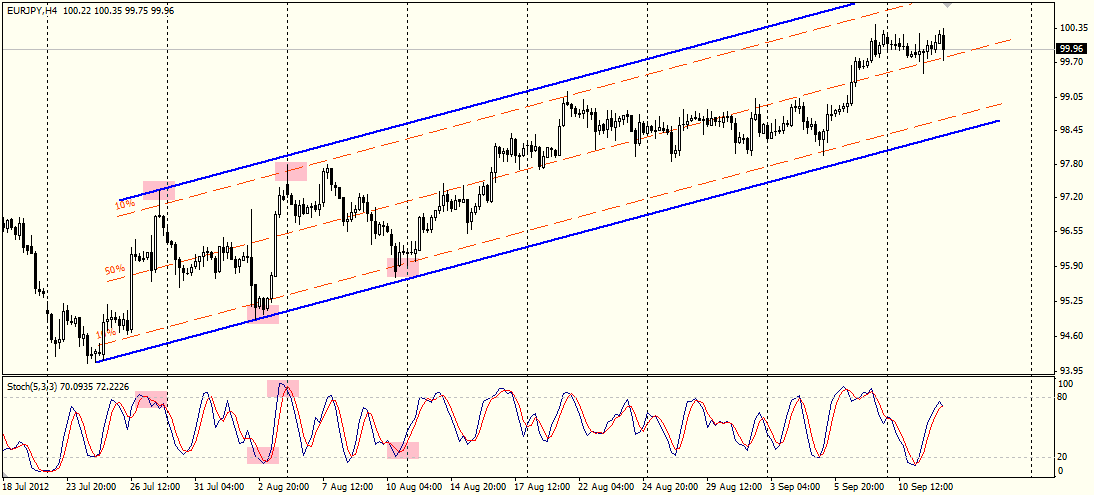Click the EURJPY,H4 chart title text
This screenshot has width=1094, height=495.
33,10
